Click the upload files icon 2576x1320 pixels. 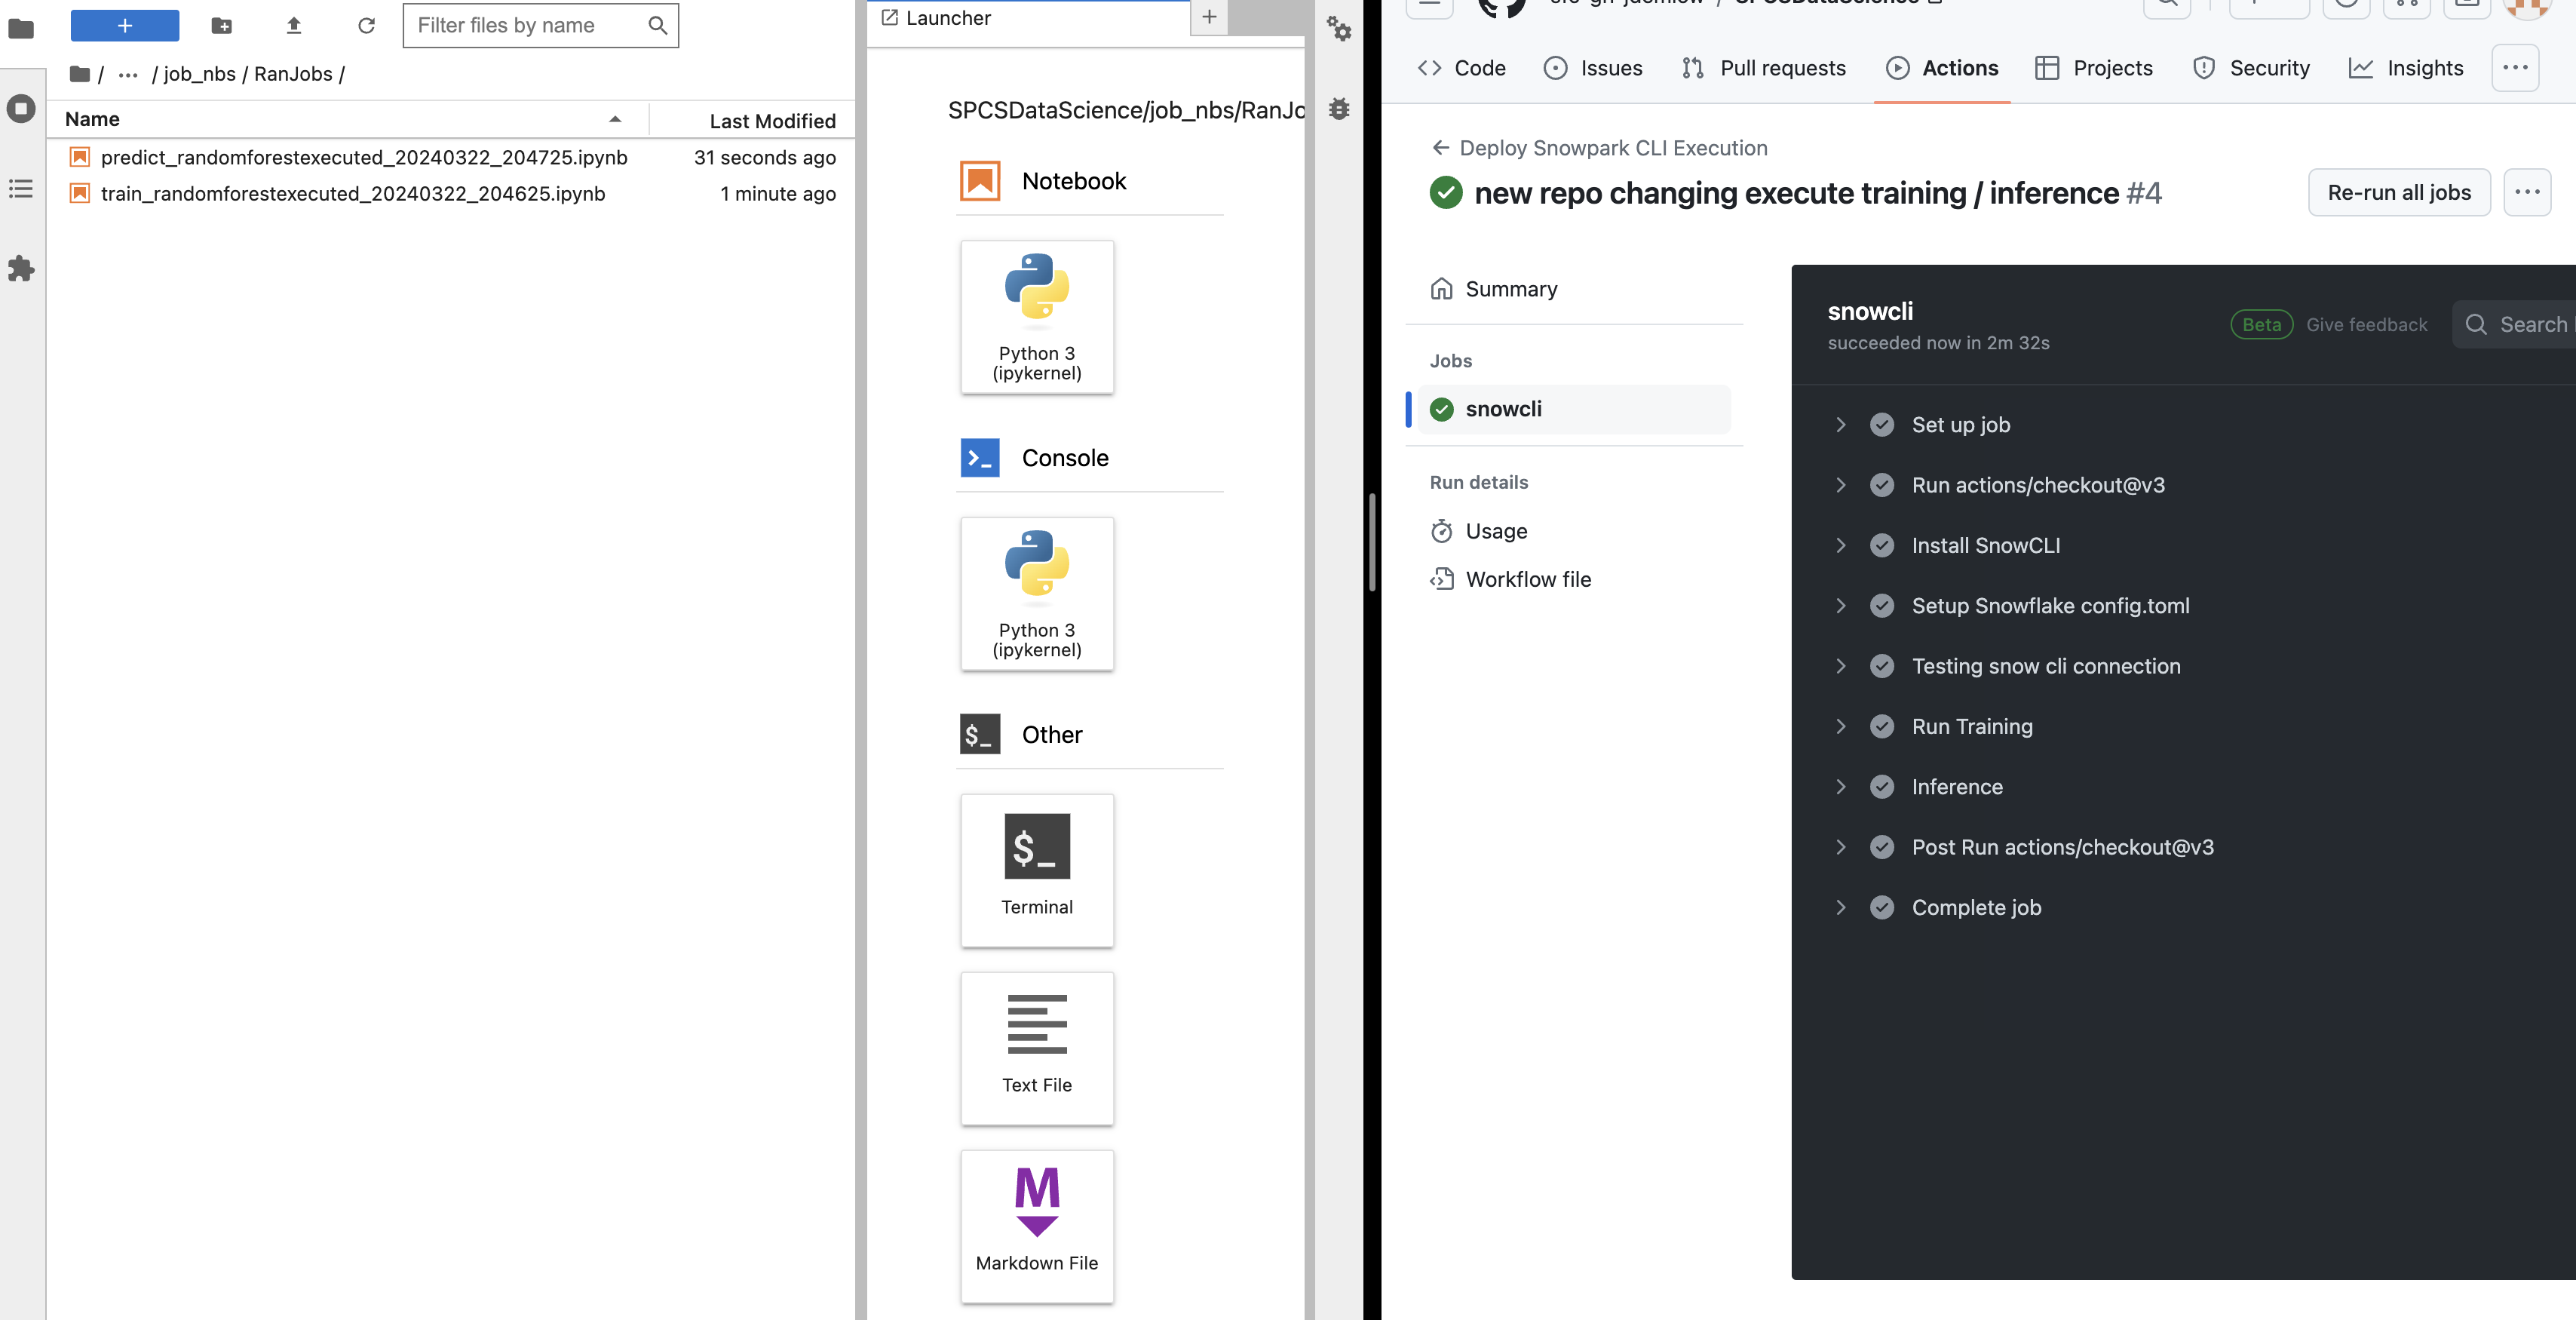[294, 25]
